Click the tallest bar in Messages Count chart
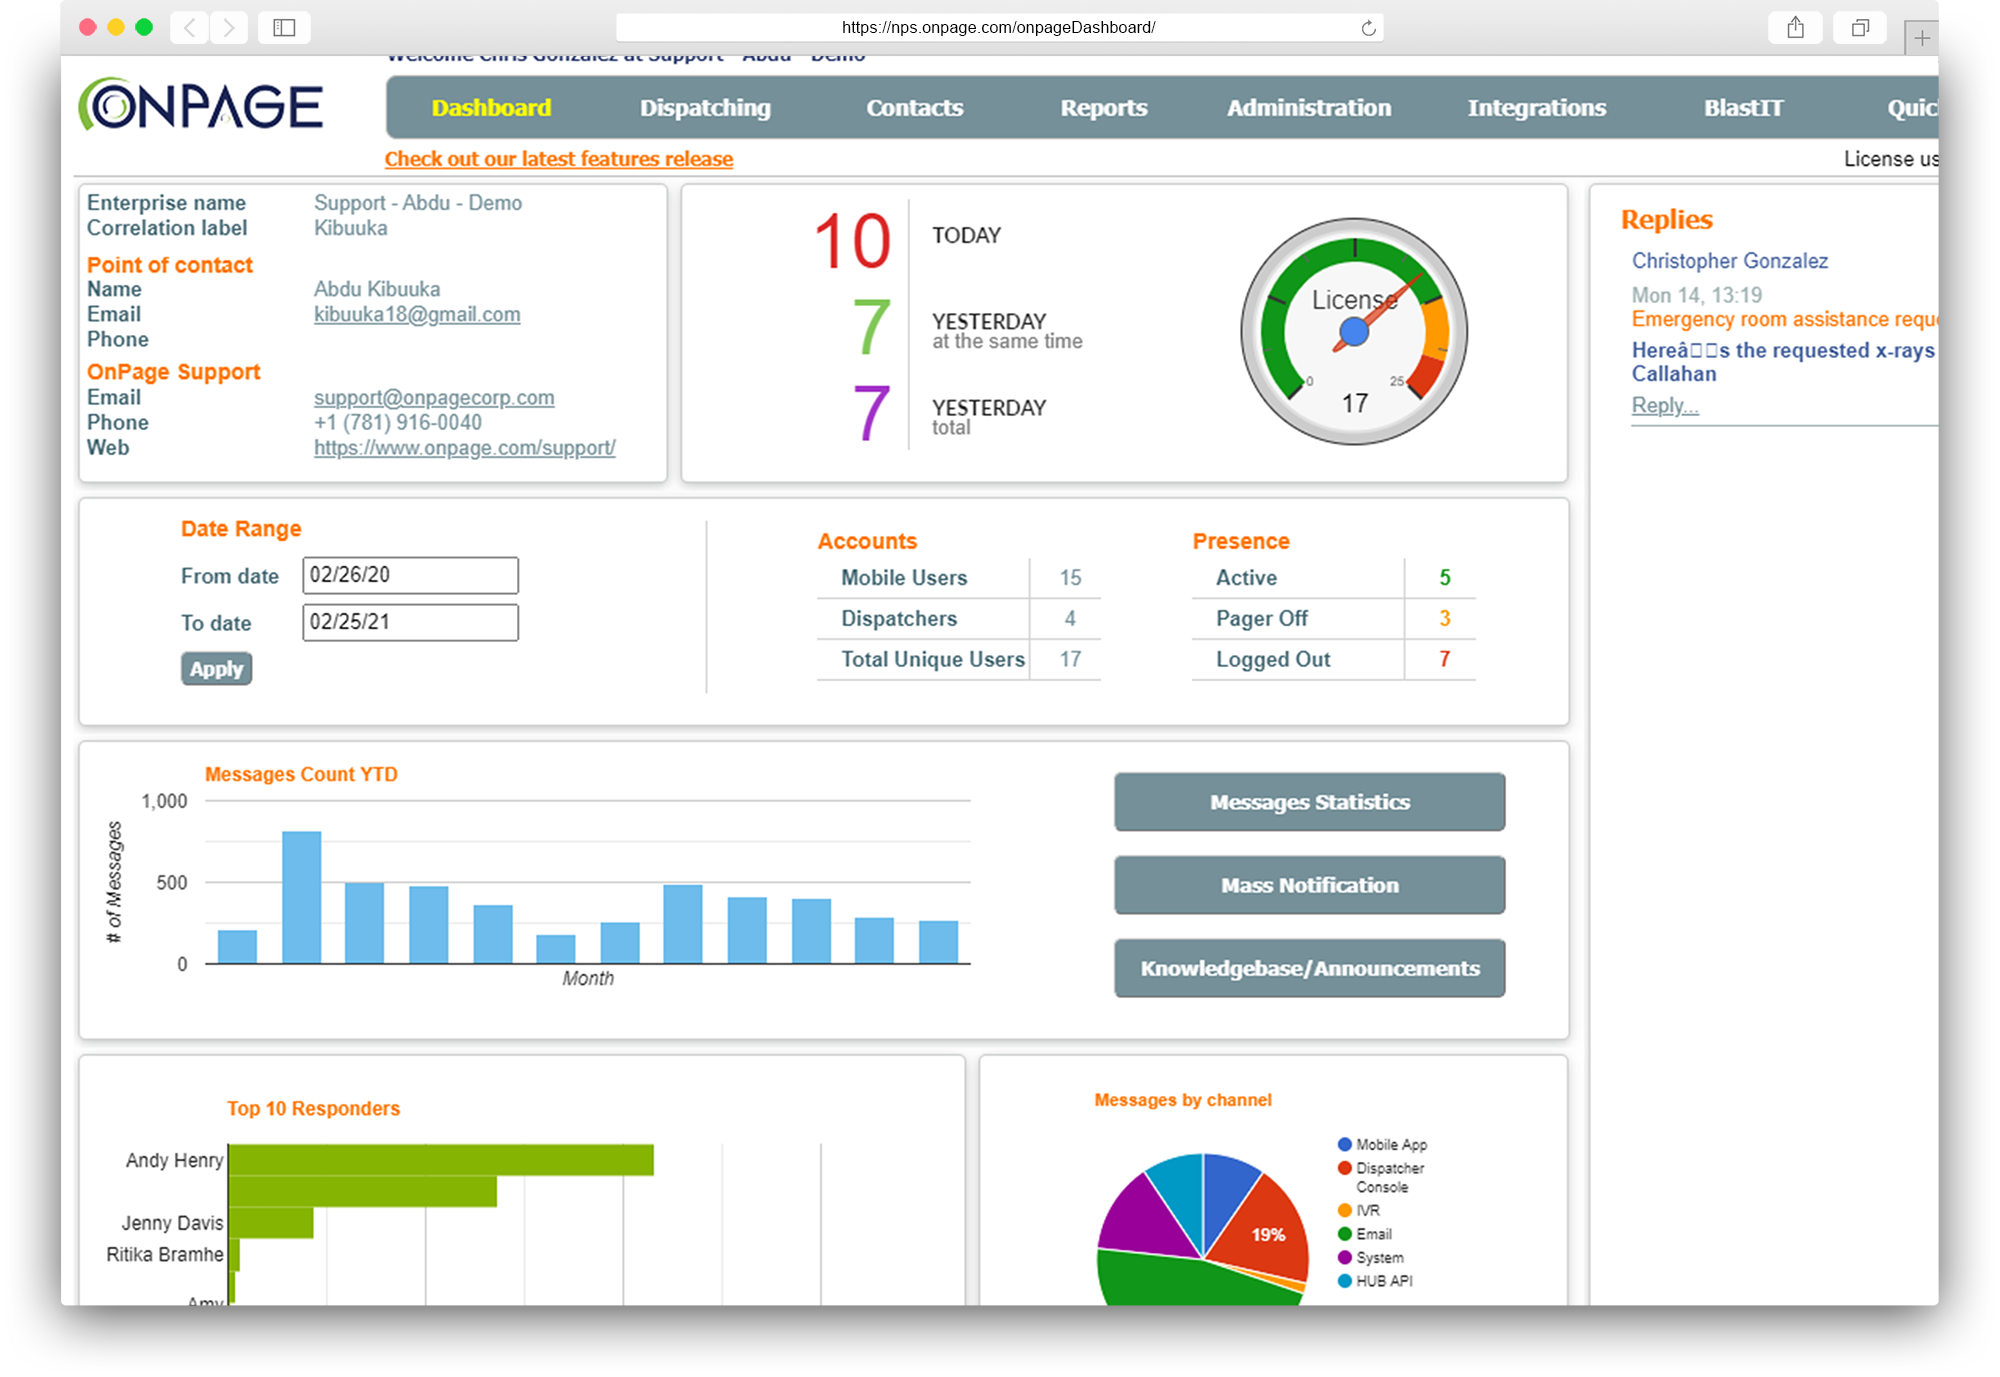Viewport: 2000px width, 1377px height. click(x=301, y=897)
